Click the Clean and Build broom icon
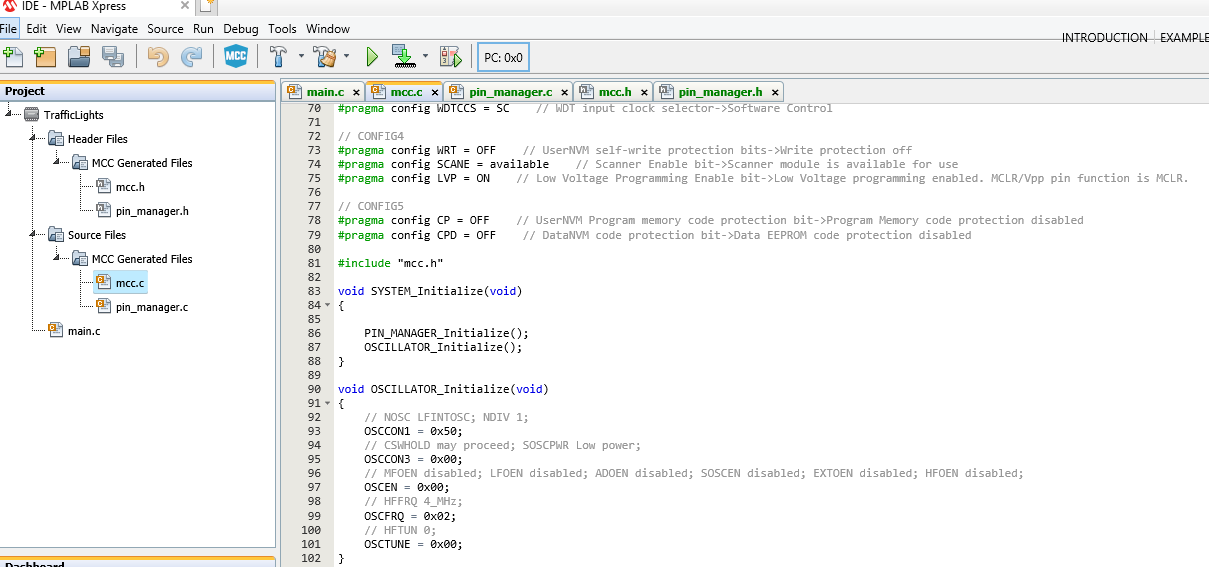The image size is (1209, 567). pyautogui.click(x=324, y=56)
